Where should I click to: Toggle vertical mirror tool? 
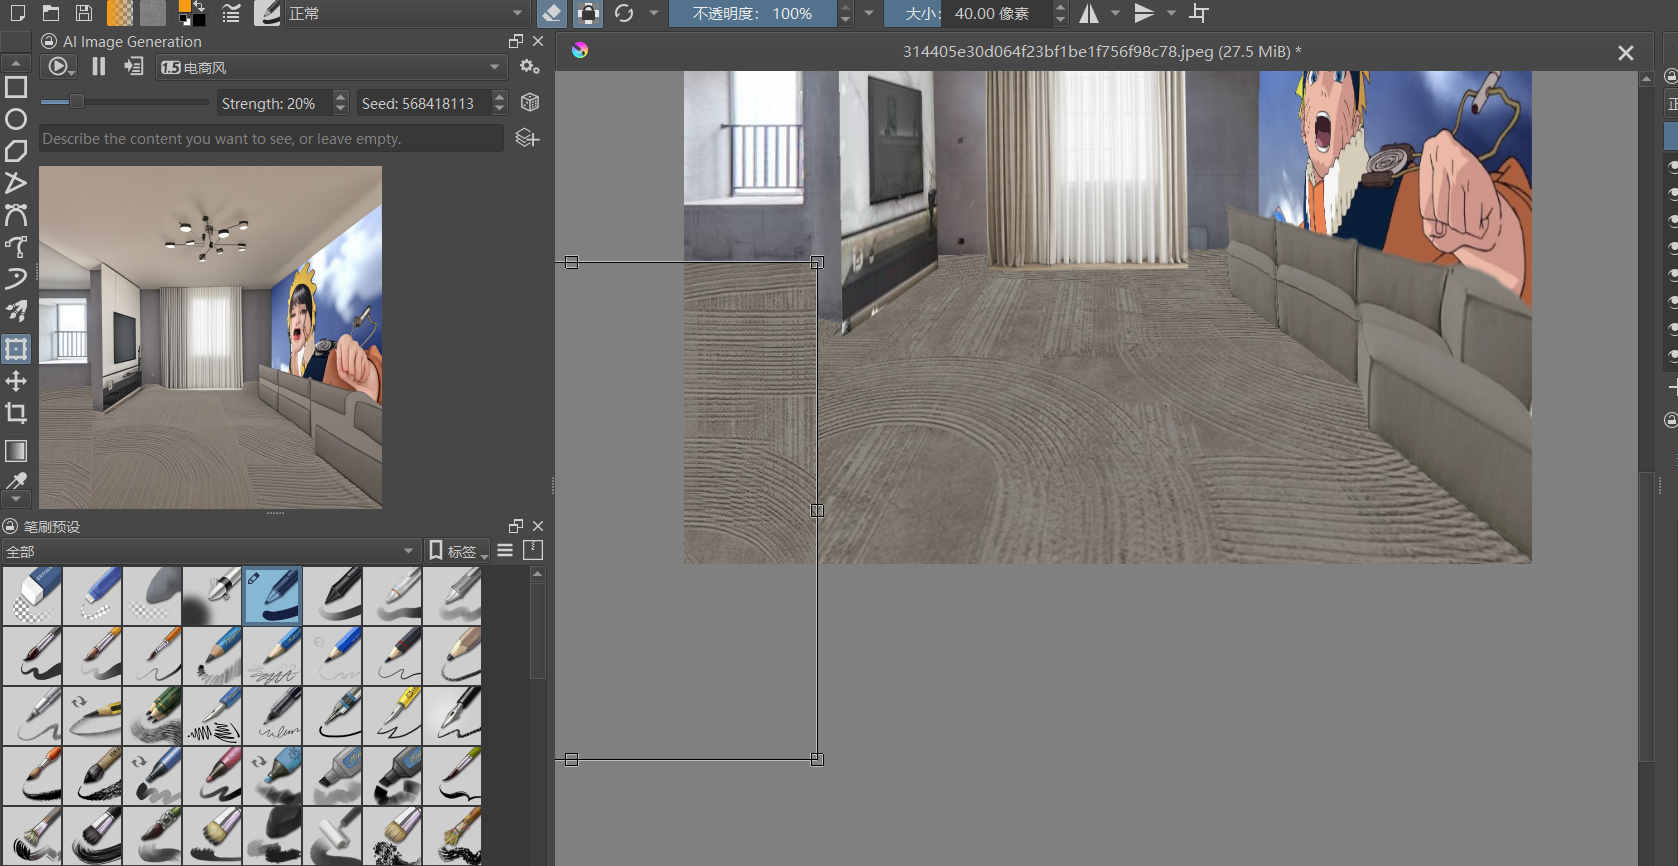tap(1145, 13)
